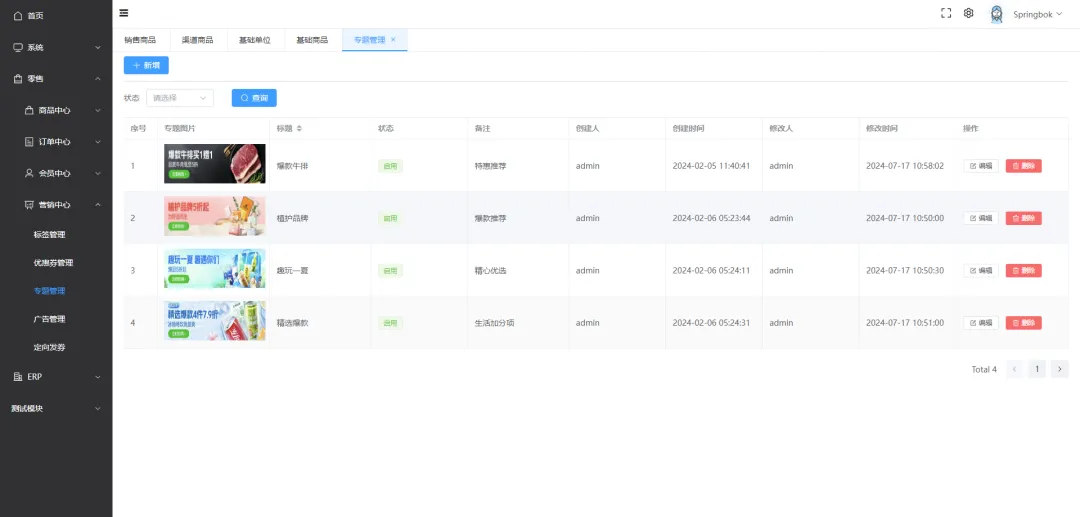1080x517 pixels.
Task: Open 标签管理 in sidebar
Action: 50,235
